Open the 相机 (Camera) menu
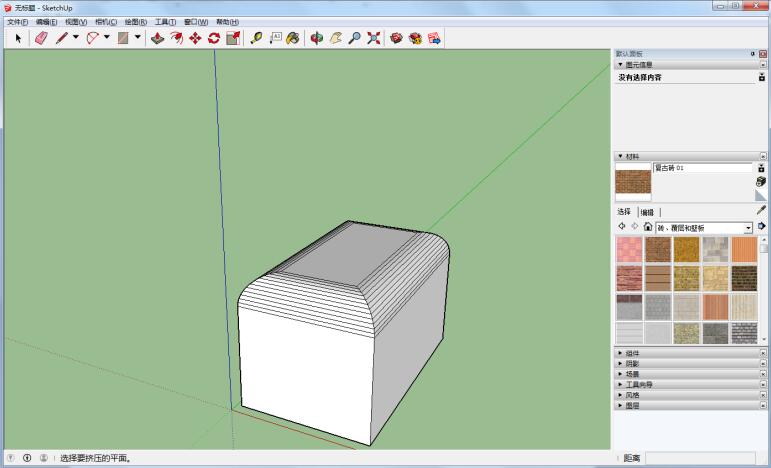 [x=105, y=21]
